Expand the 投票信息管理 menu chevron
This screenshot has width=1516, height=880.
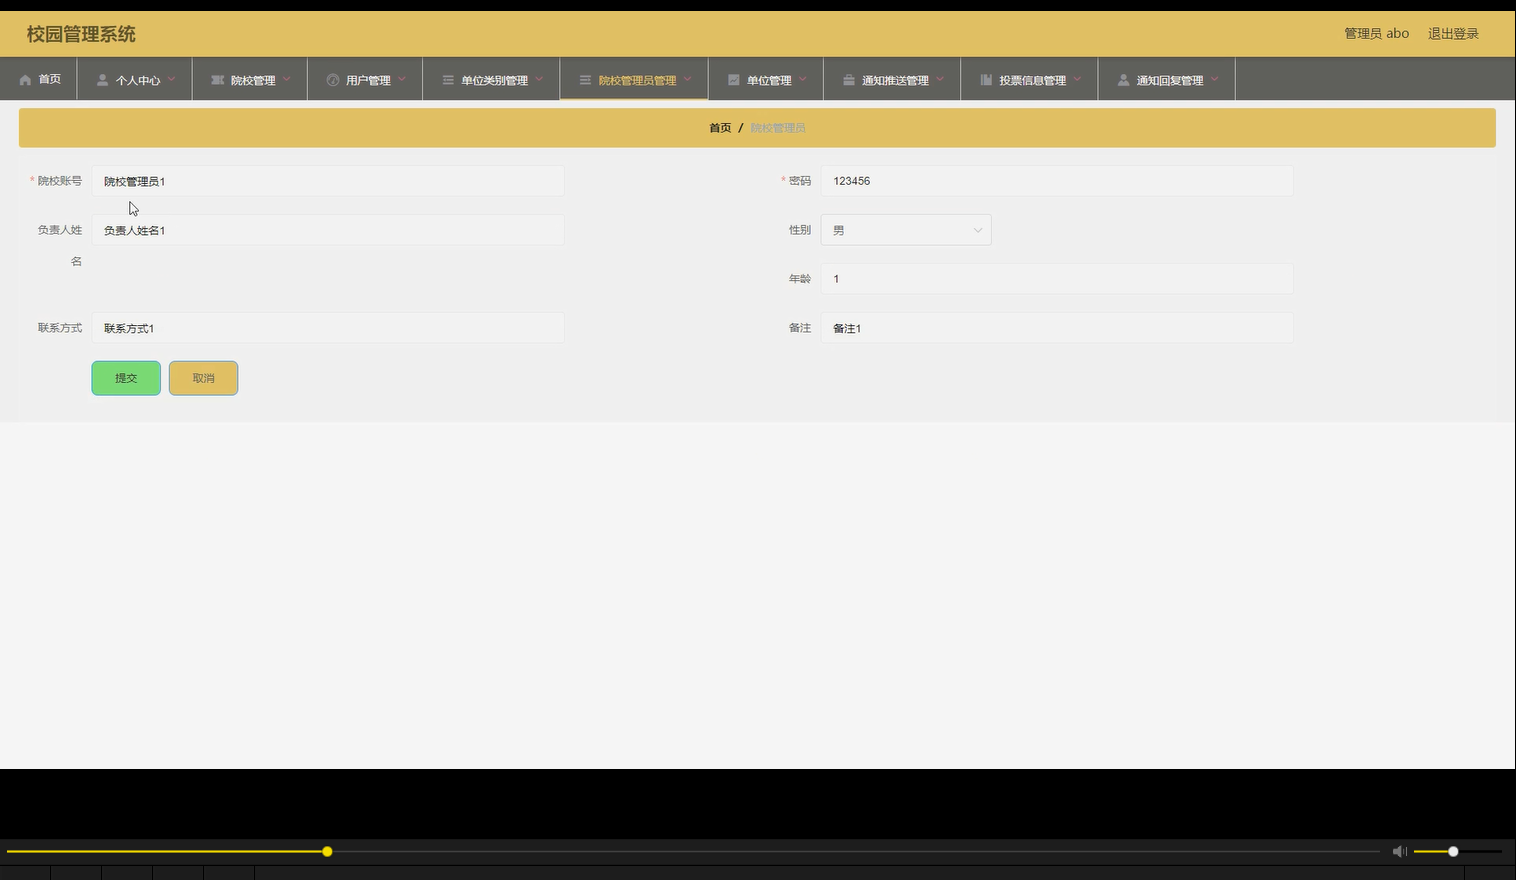click(x=1077, y=79)
